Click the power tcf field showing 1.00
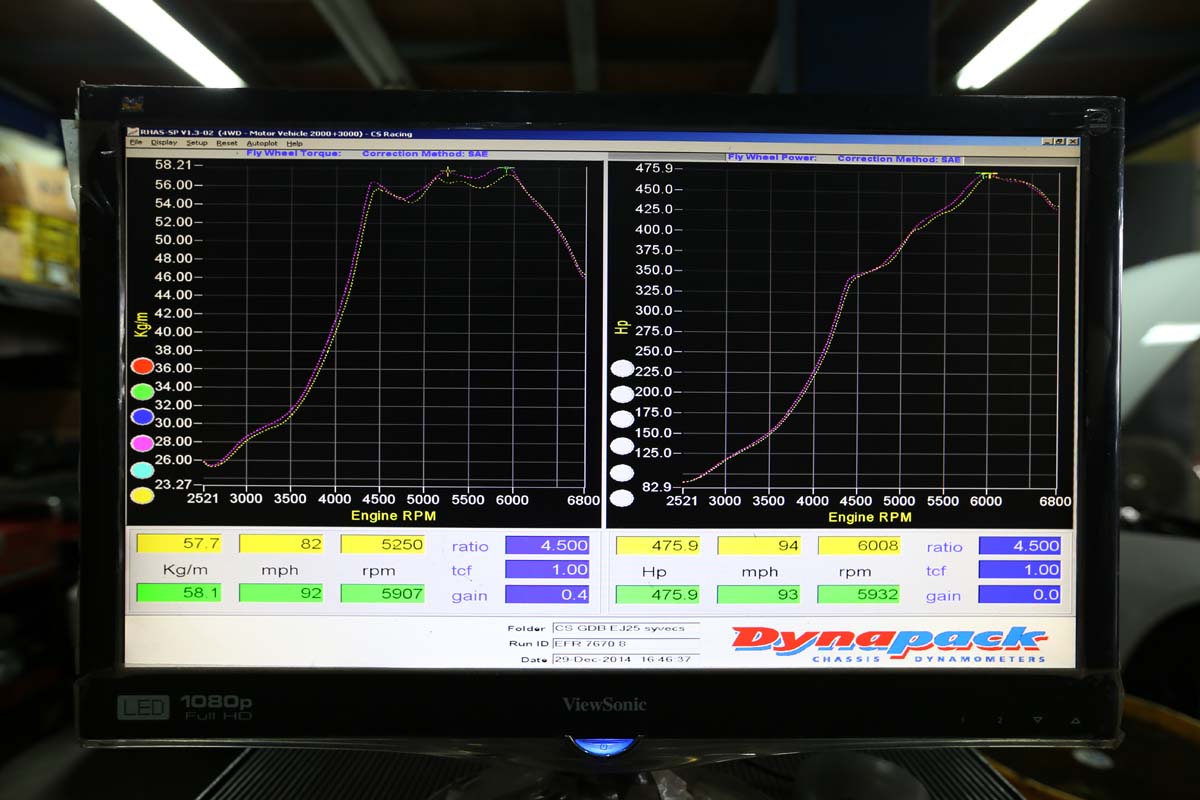Screen dimensions: 1200x800 click(1018, 570)
